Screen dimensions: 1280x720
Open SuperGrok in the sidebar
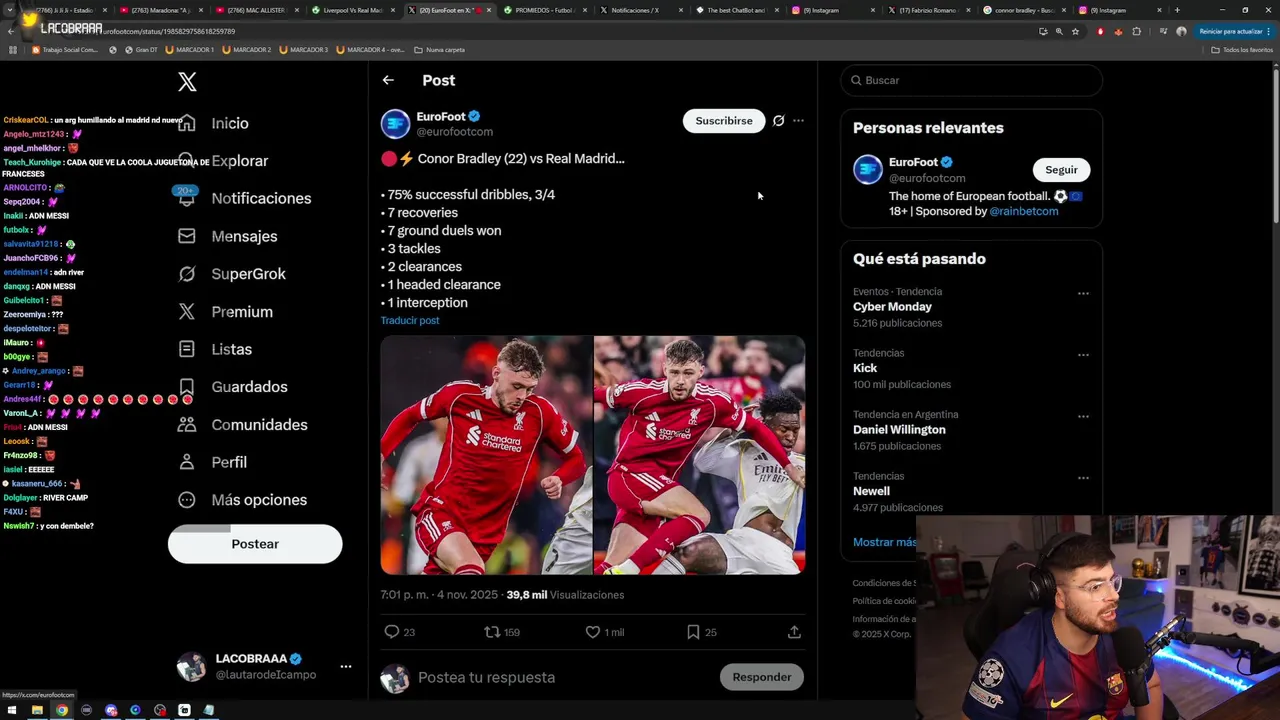point(248,274)
